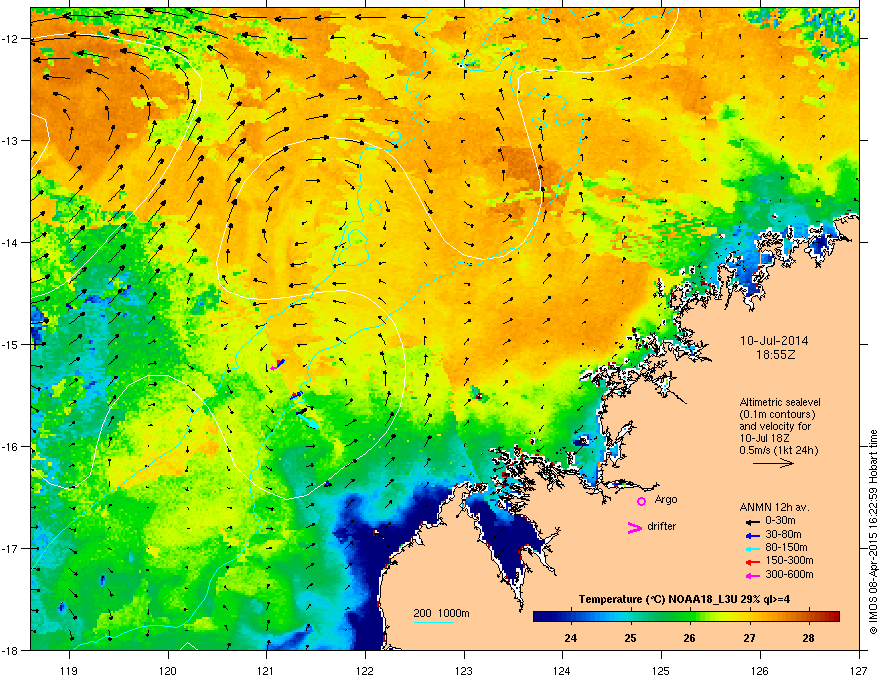This screenshot has width=880, height=680.
Task: Click the blue 30-80m legend arrow
Action: coord(753,536)
